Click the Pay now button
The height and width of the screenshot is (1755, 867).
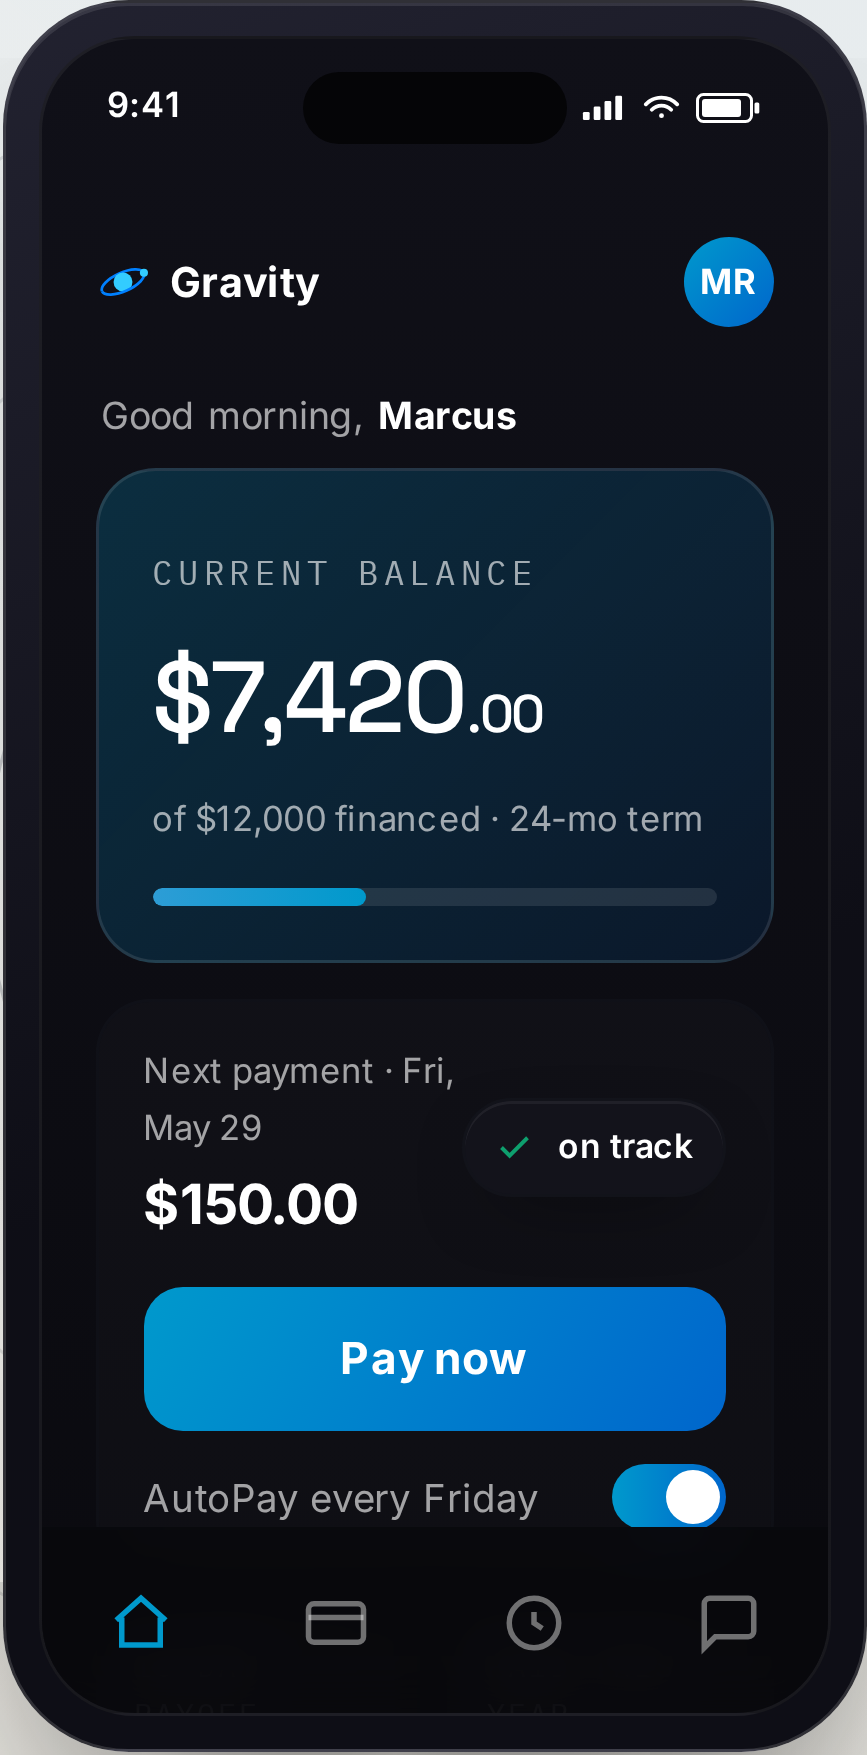[x=435, y=1359]
